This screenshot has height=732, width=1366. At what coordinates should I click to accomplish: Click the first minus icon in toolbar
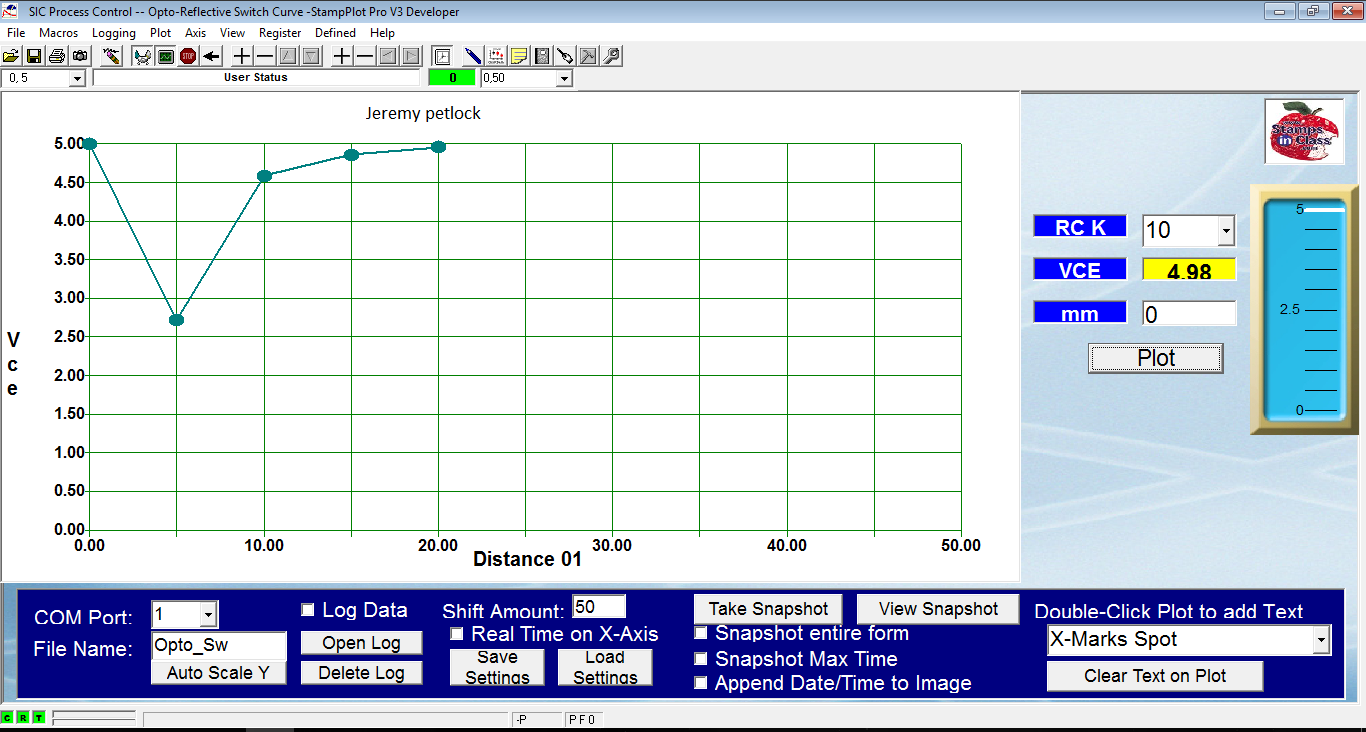coord(265,56)
